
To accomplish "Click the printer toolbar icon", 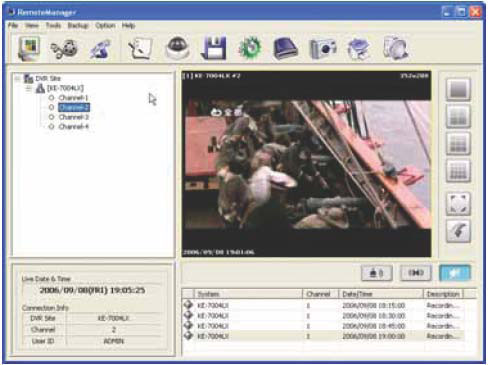I will (358, 49).
